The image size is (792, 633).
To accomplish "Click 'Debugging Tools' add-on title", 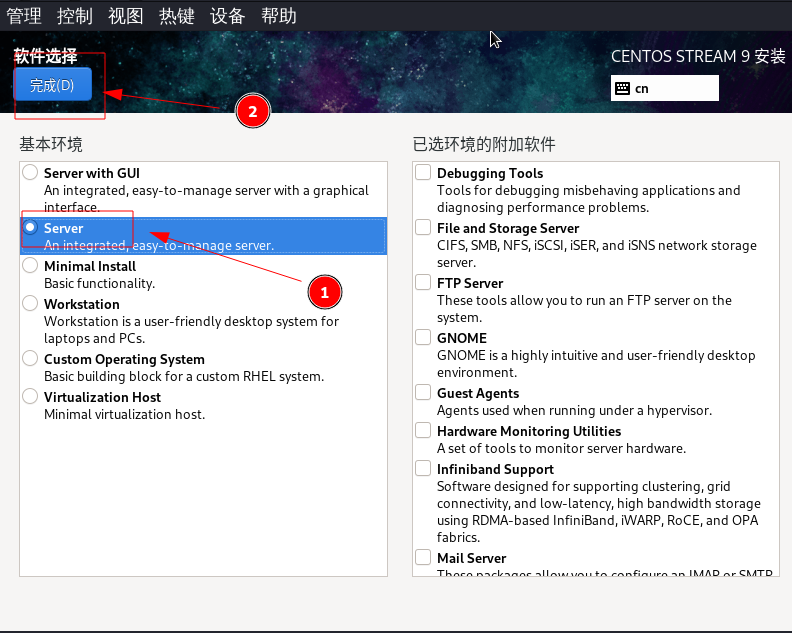I will click(x=490, y=173).
